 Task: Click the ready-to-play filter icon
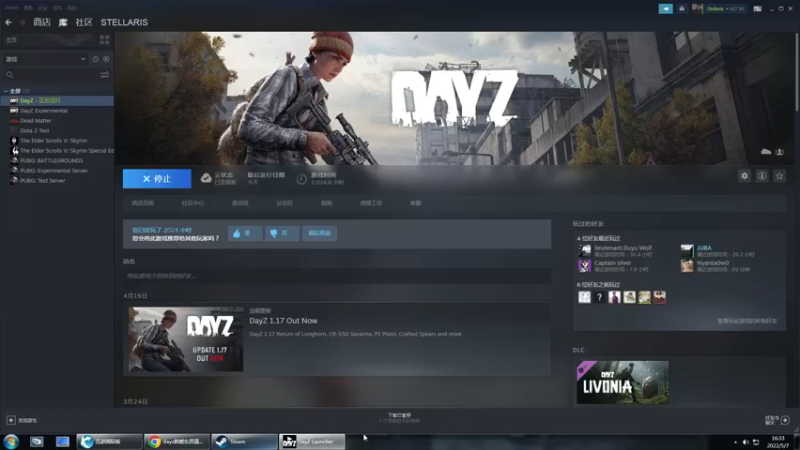click(106, 59)
